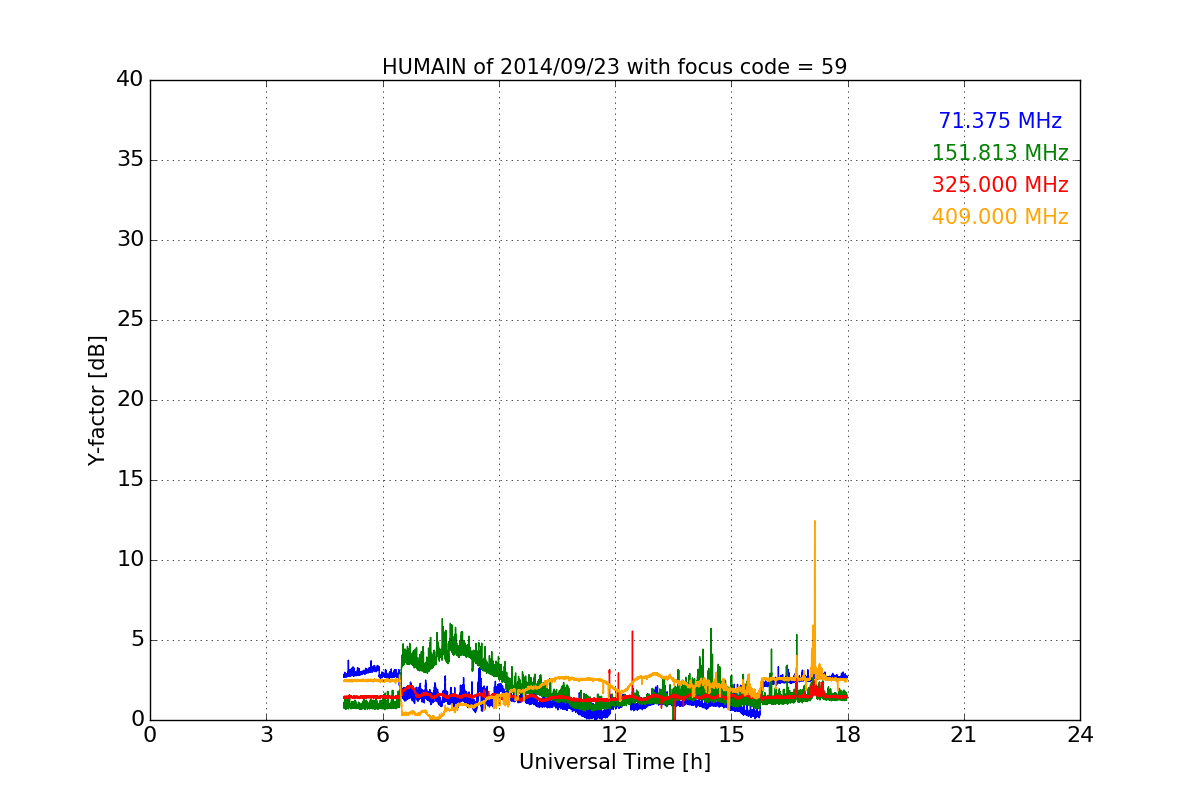Click the y-axis tick label 20

click(130, 400)
